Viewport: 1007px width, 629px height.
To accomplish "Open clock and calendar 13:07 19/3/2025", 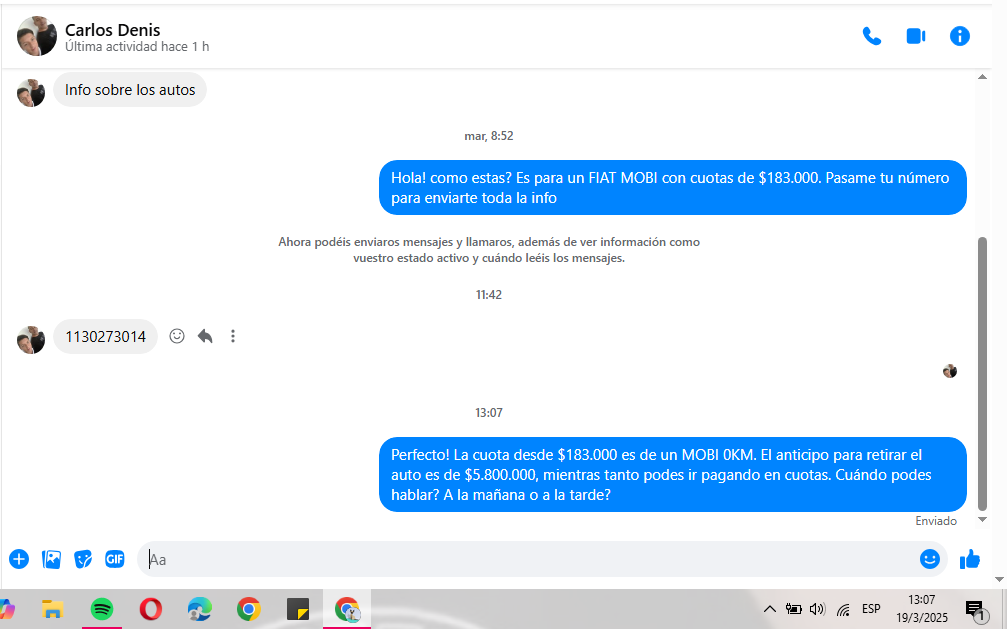I will pos(922,608).
